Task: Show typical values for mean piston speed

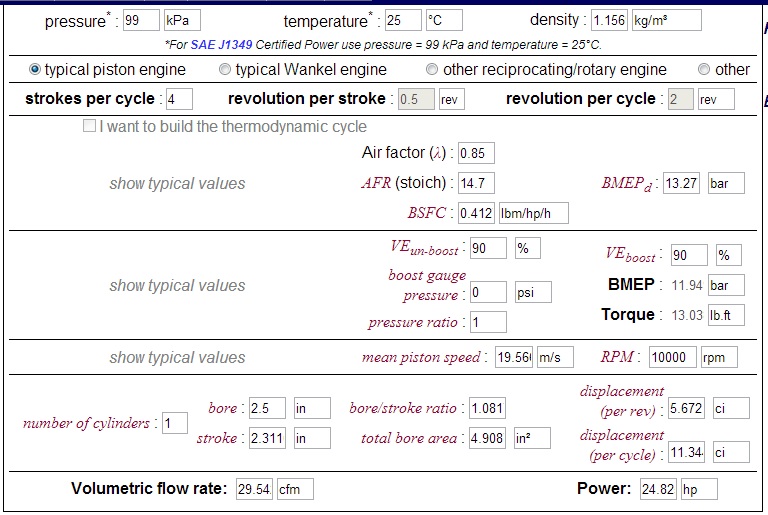Action: click(x=177, y=358)
